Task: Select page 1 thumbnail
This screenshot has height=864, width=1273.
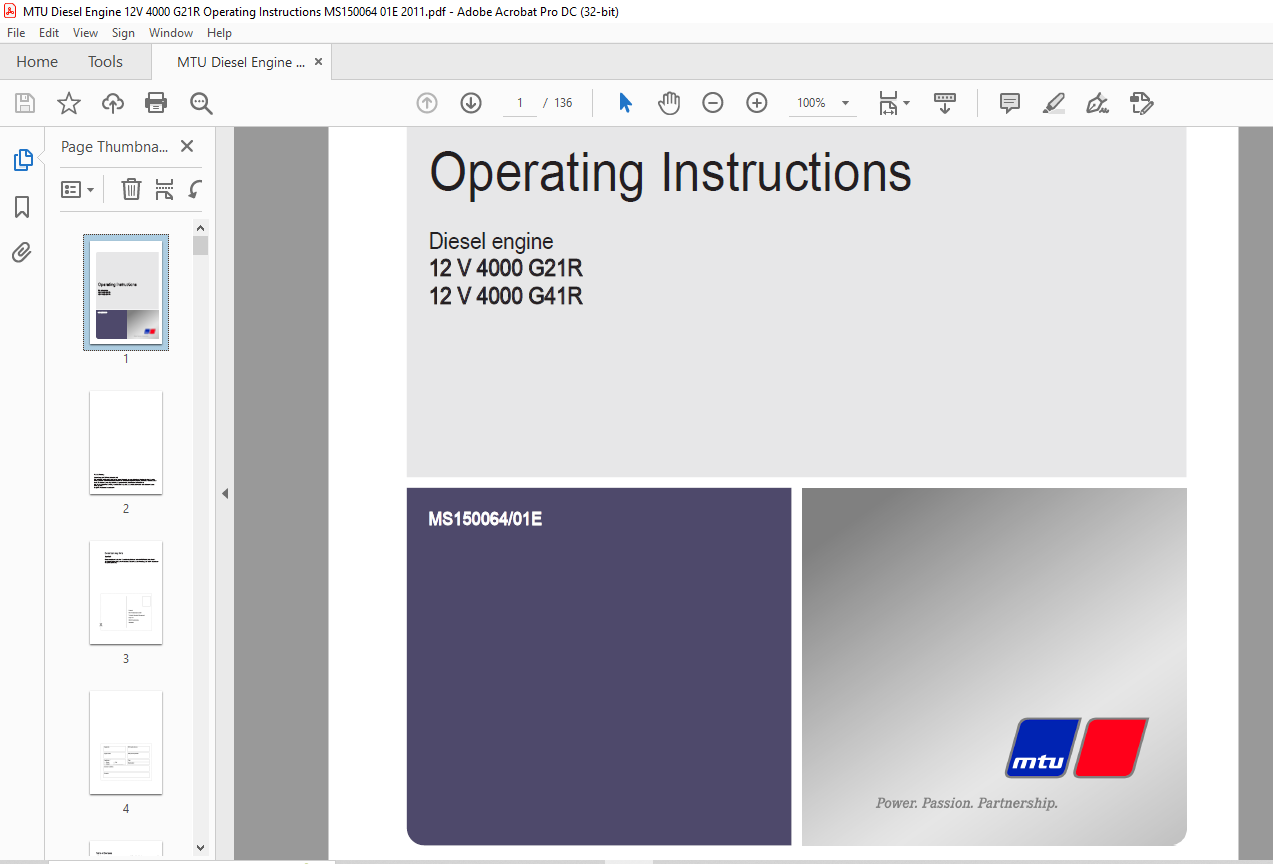Action: click(x=126, y=292)
